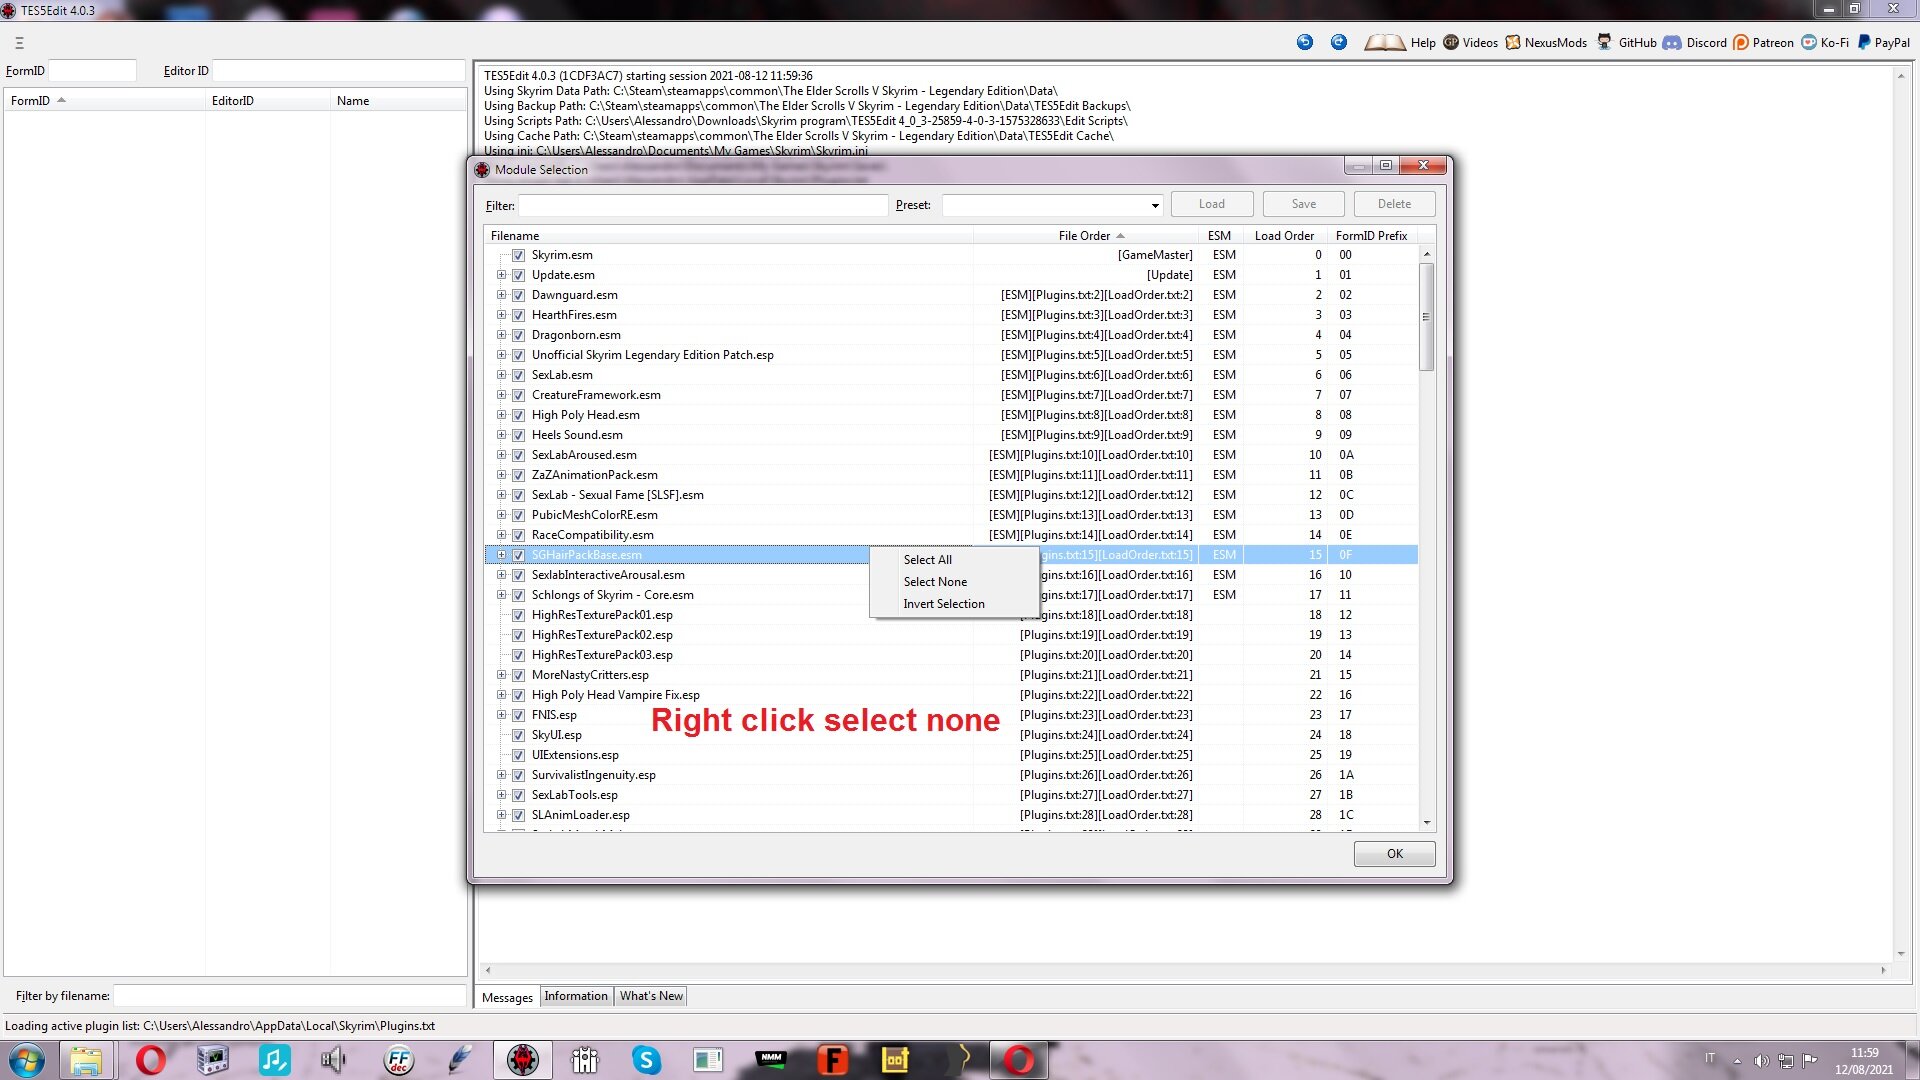Open the FFdec taskbar icon
This screenshot has height=1080, width=1920.
pyautogui.click(x=398, y=1060)
